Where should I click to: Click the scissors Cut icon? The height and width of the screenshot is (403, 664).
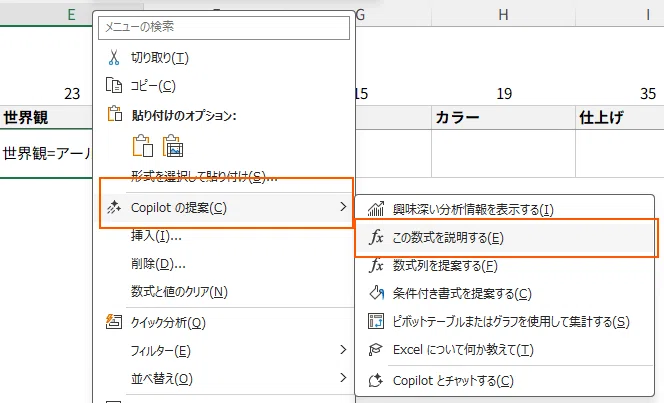tap(113, 57)
